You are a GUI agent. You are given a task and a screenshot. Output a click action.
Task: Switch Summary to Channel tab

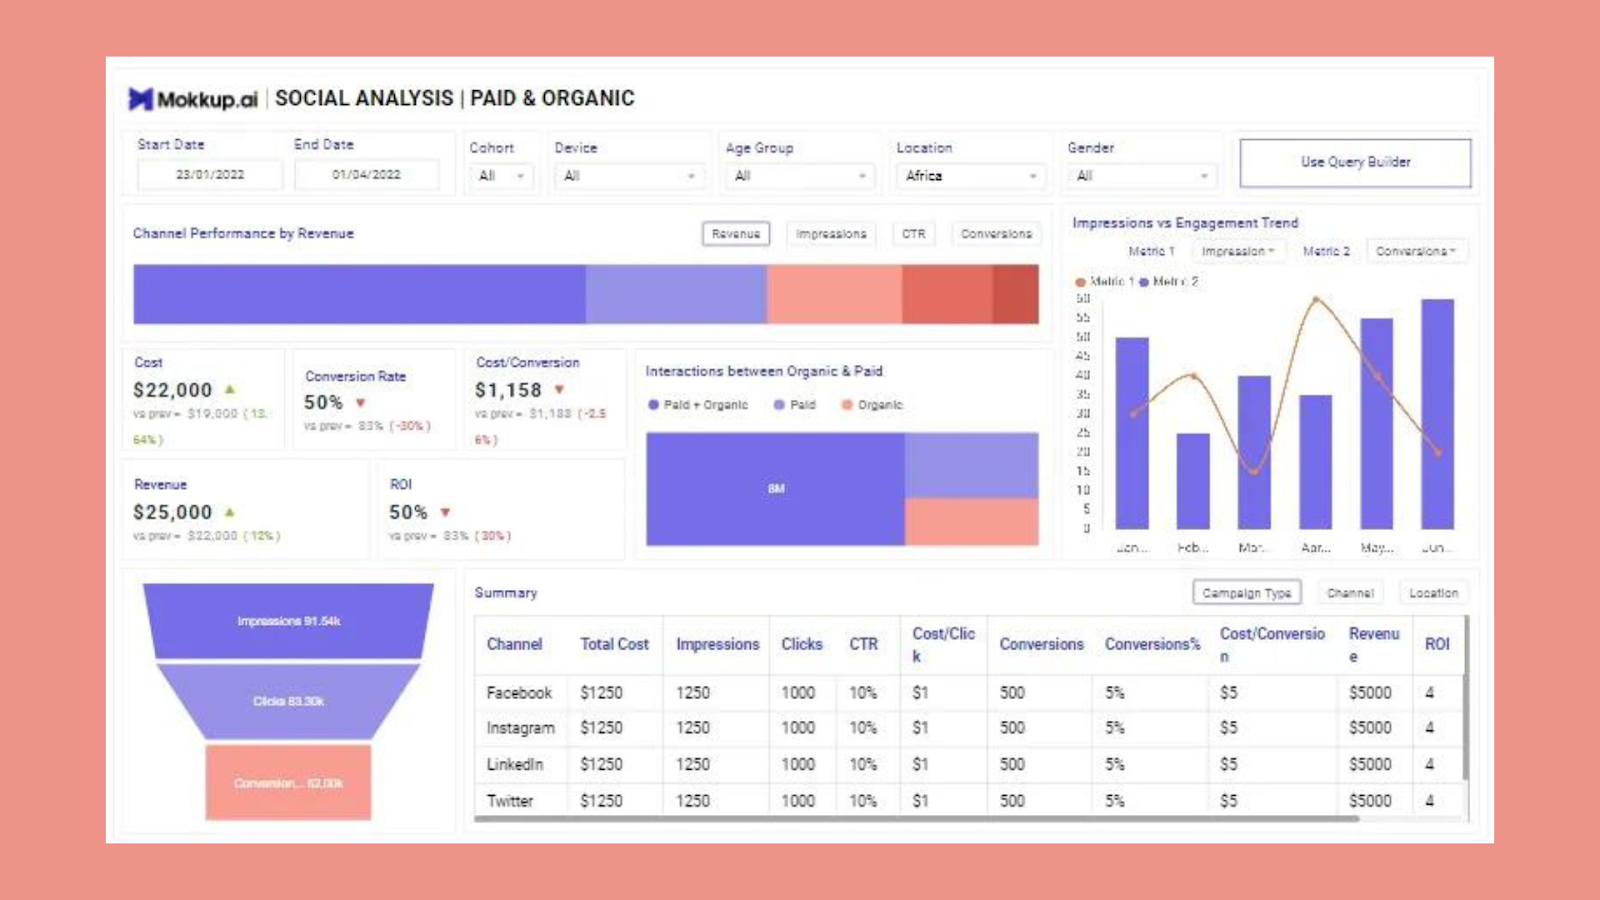click(1350, 593)
